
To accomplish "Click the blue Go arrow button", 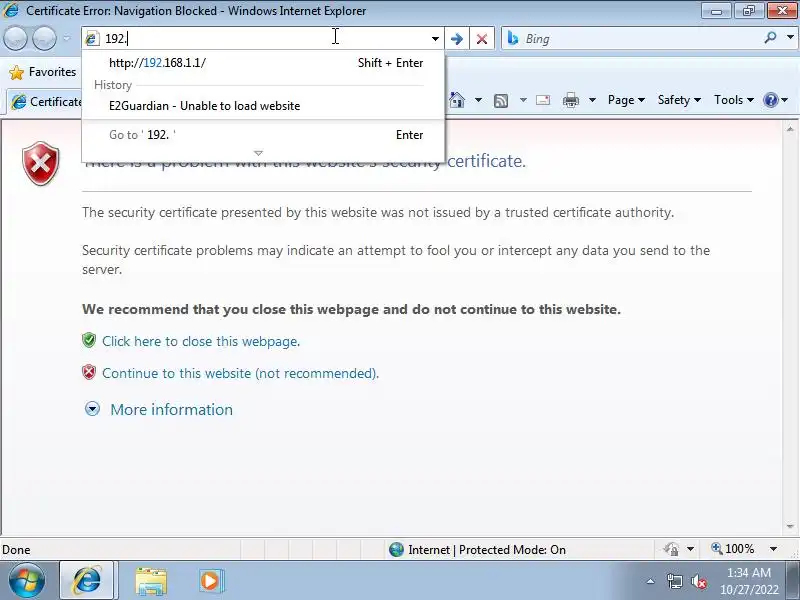I will coord(457,39).
